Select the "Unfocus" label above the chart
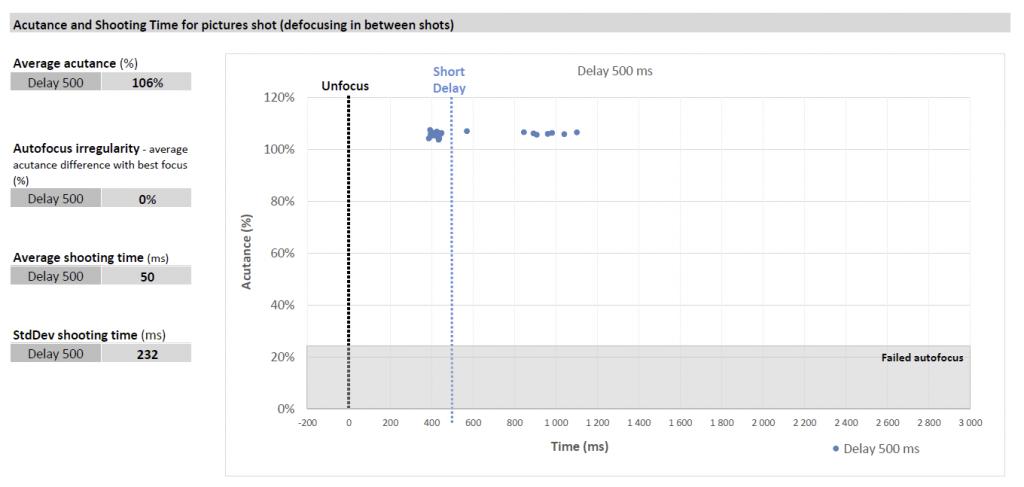This screenshot has width=1024, height=487. coord(345,86)
